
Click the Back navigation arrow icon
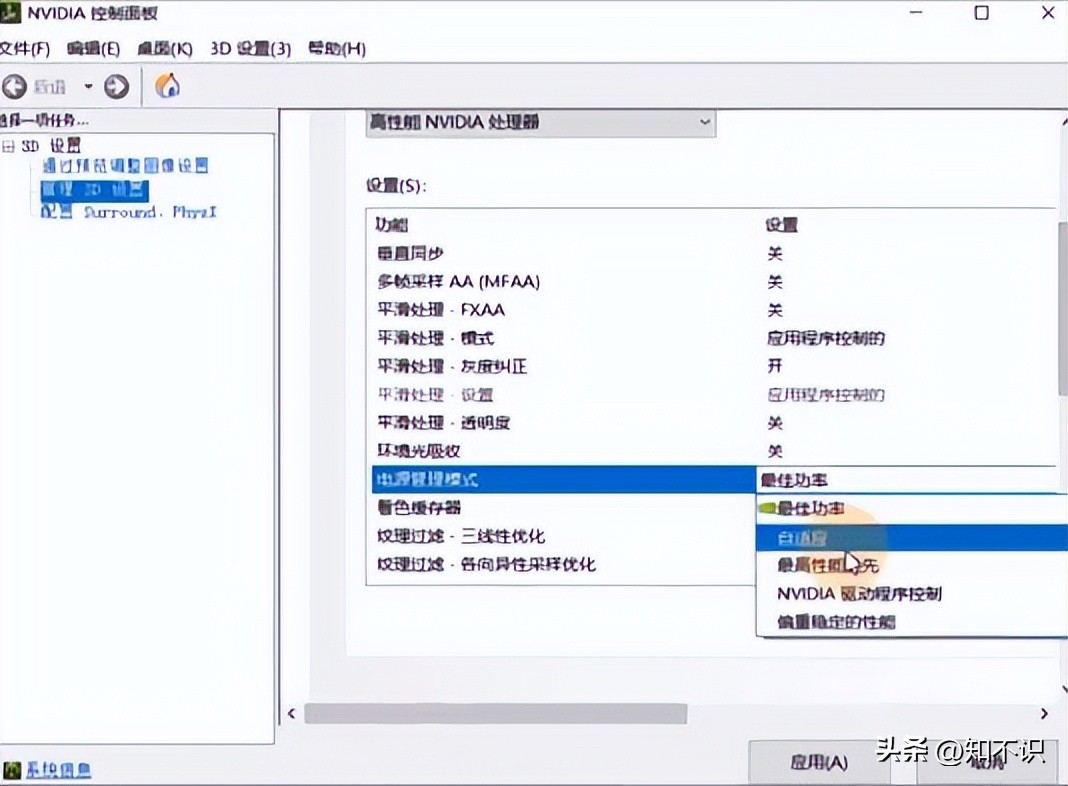pos(14,87)
